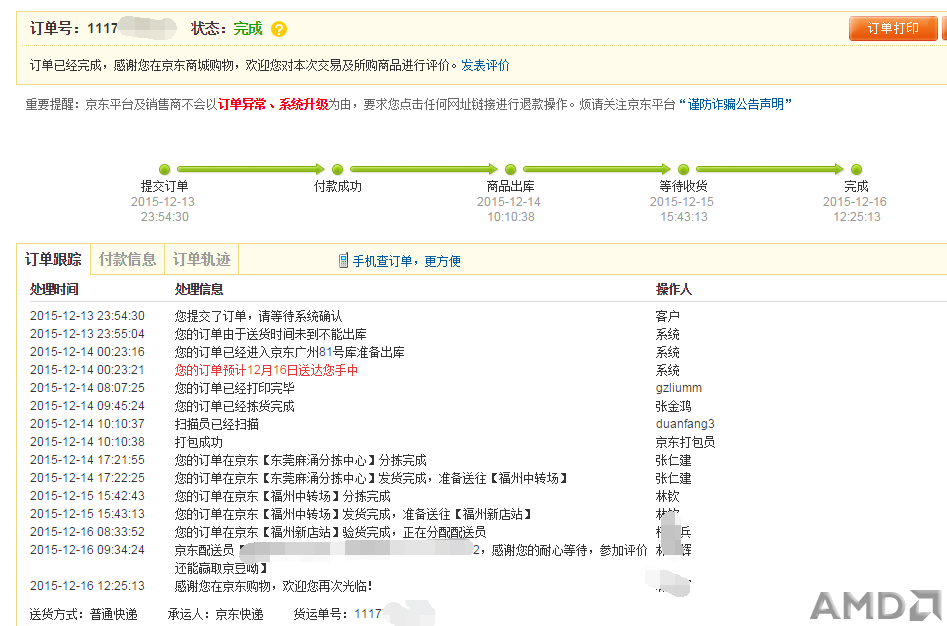
Task: Switch to the 付款信息 tab
Action: click(127, 260)
